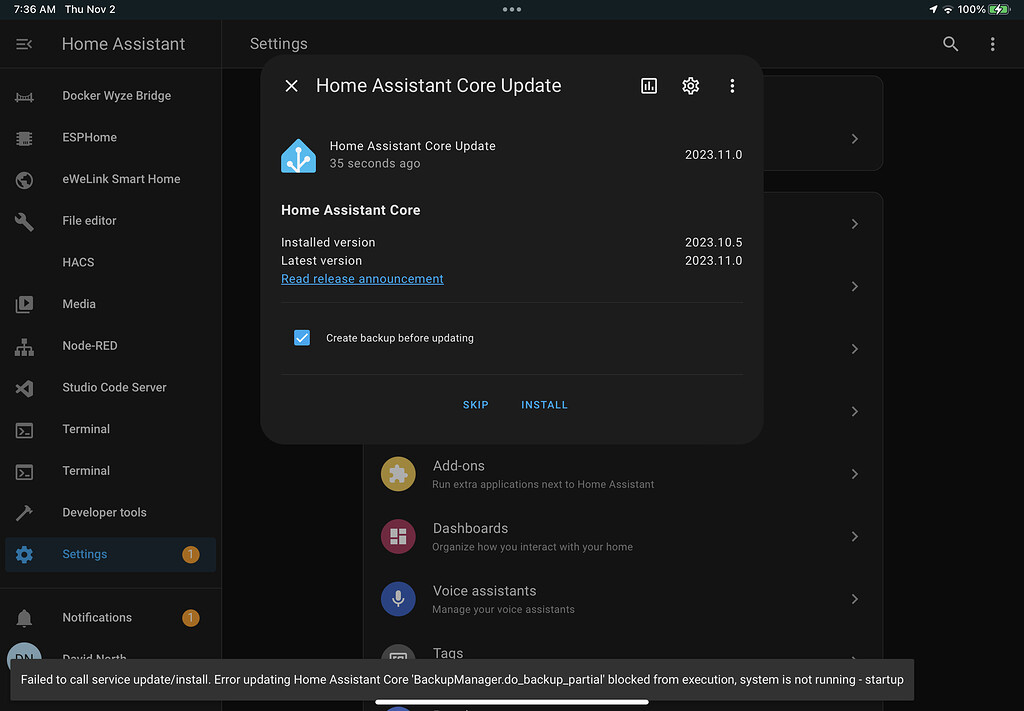The height and width of the screenshot is (711, 1024).
Task: Show update history chart icon
Action: [x=648, y=86]
